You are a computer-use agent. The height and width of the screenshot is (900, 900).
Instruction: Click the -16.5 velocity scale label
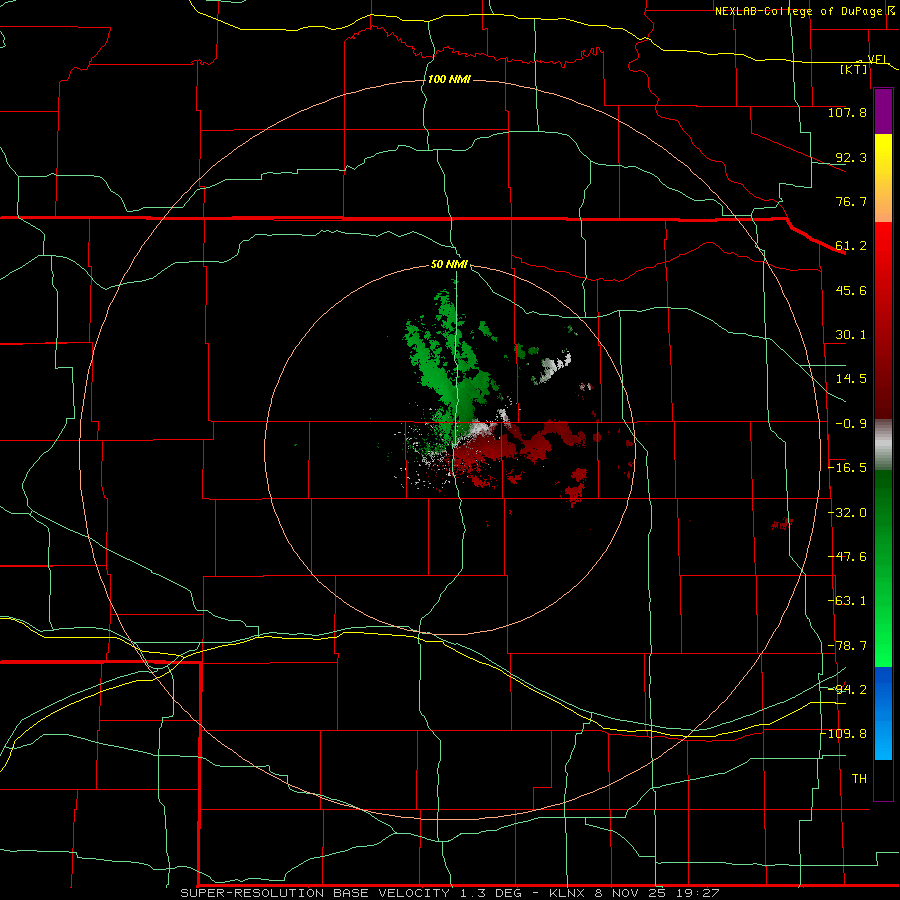click(847, 468)
